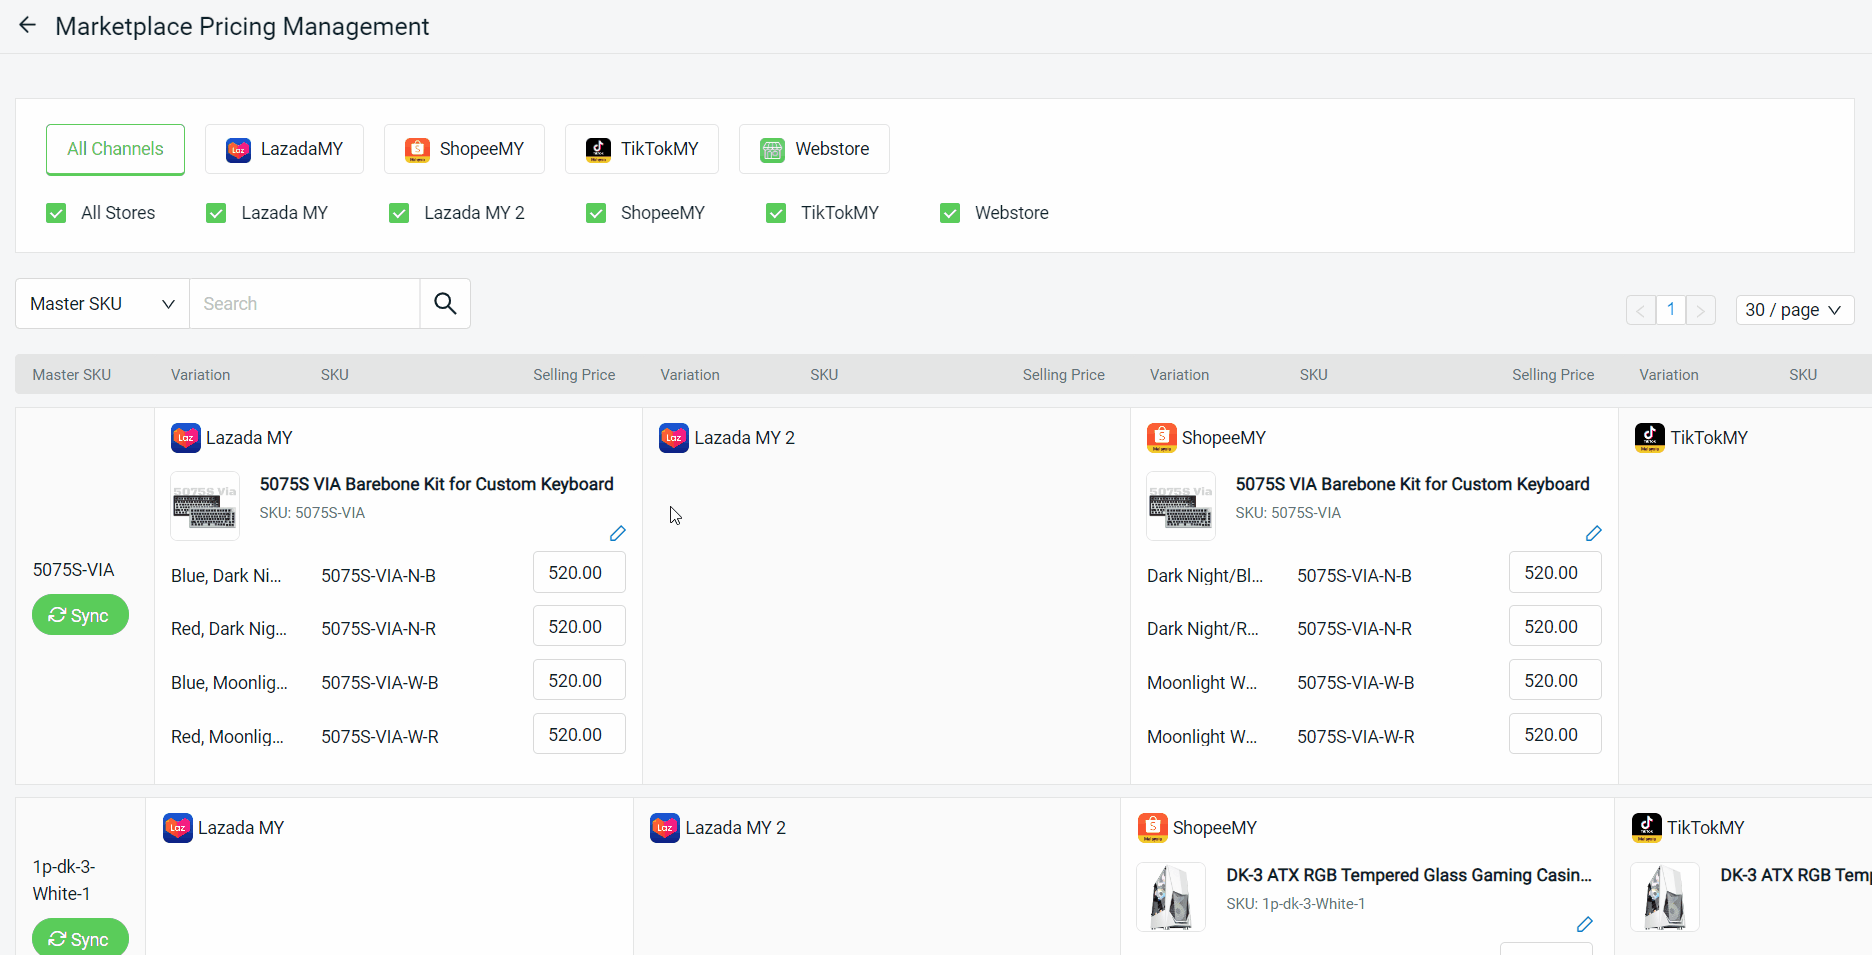Edit the ShopeeMY 5075S VIA listing pencil icon

(1593, 534)
